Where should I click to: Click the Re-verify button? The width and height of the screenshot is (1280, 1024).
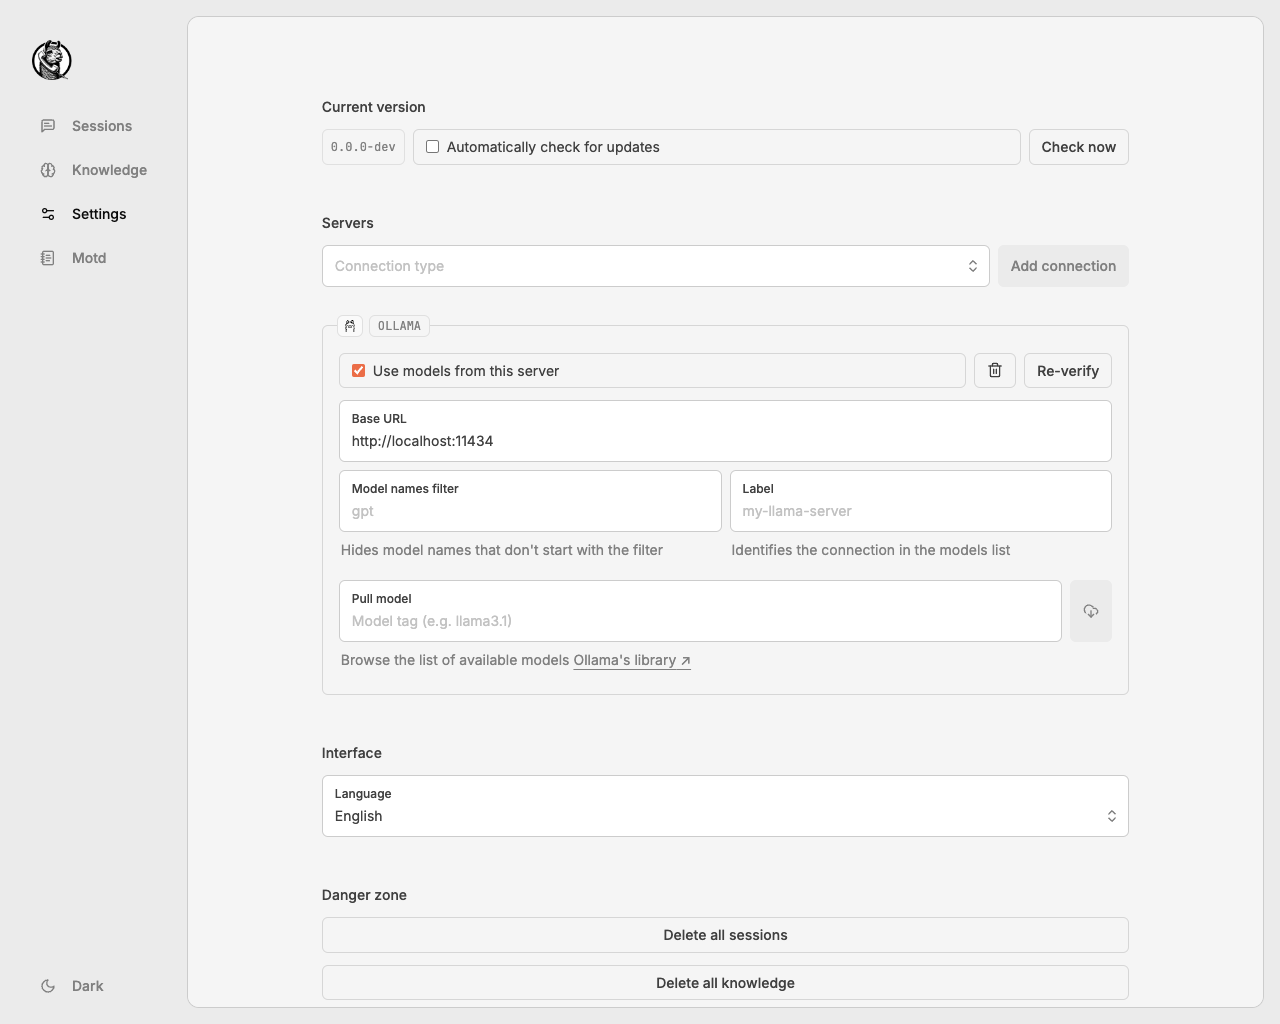1067,371
